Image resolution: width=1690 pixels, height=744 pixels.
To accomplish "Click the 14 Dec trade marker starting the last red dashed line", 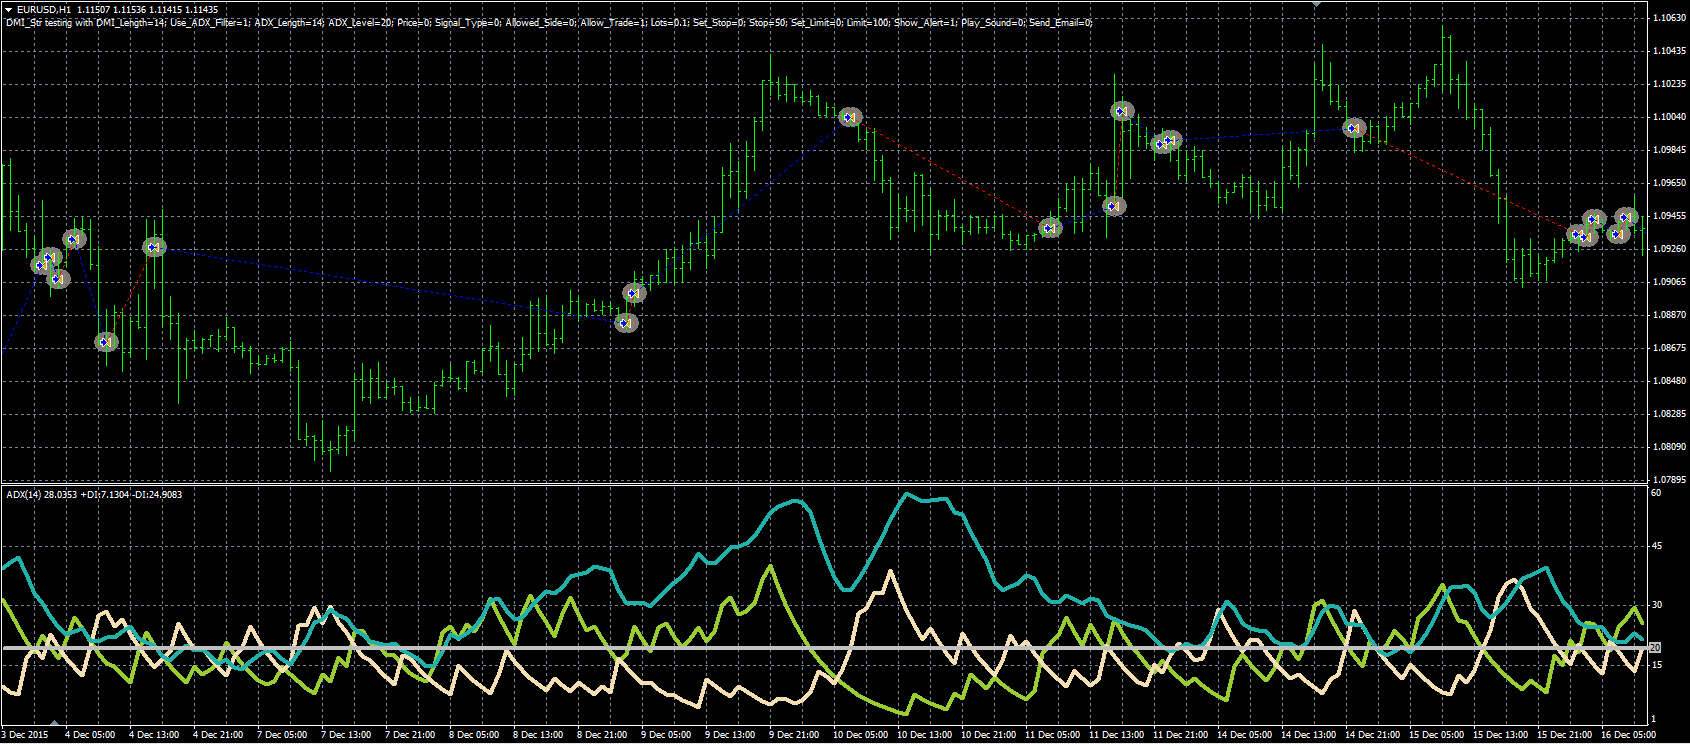I will [1354, 128].
